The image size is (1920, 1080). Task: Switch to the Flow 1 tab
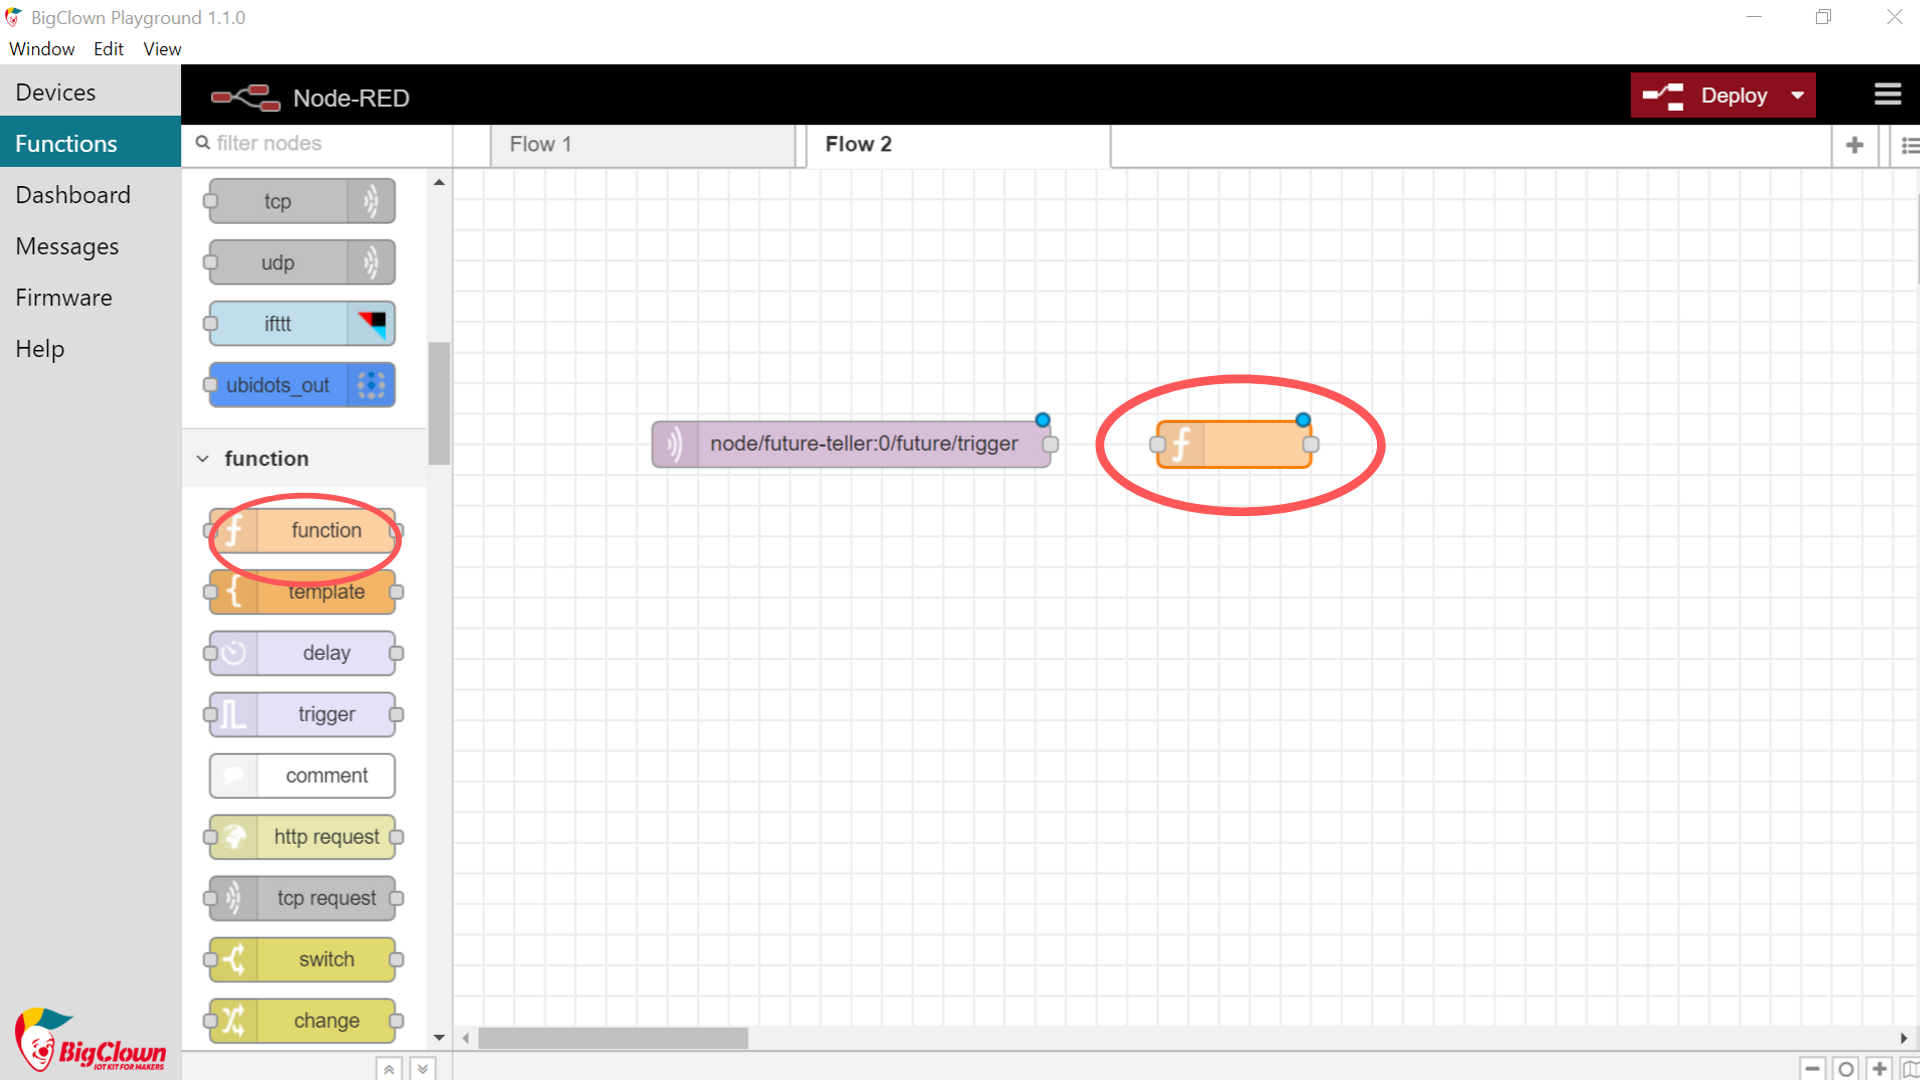coord(643,145)
